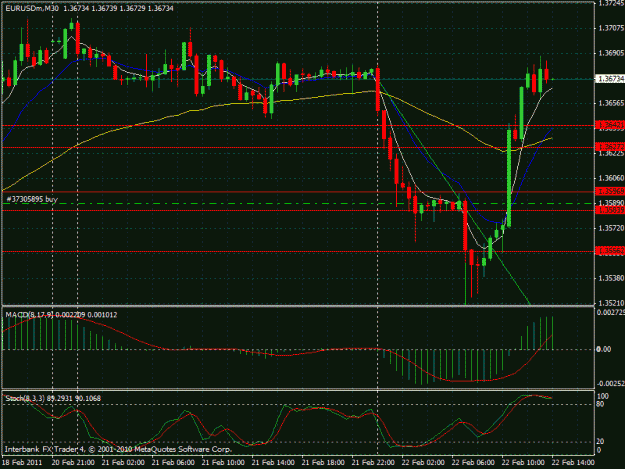
Task: Click the MACD scale value -0.00252
Action: click(x=610, y=383)
